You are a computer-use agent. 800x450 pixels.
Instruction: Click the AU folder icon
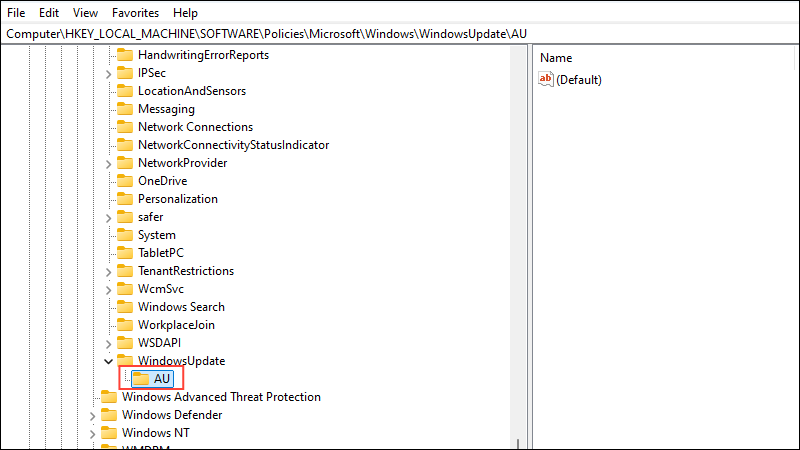(x=141, y=379)
